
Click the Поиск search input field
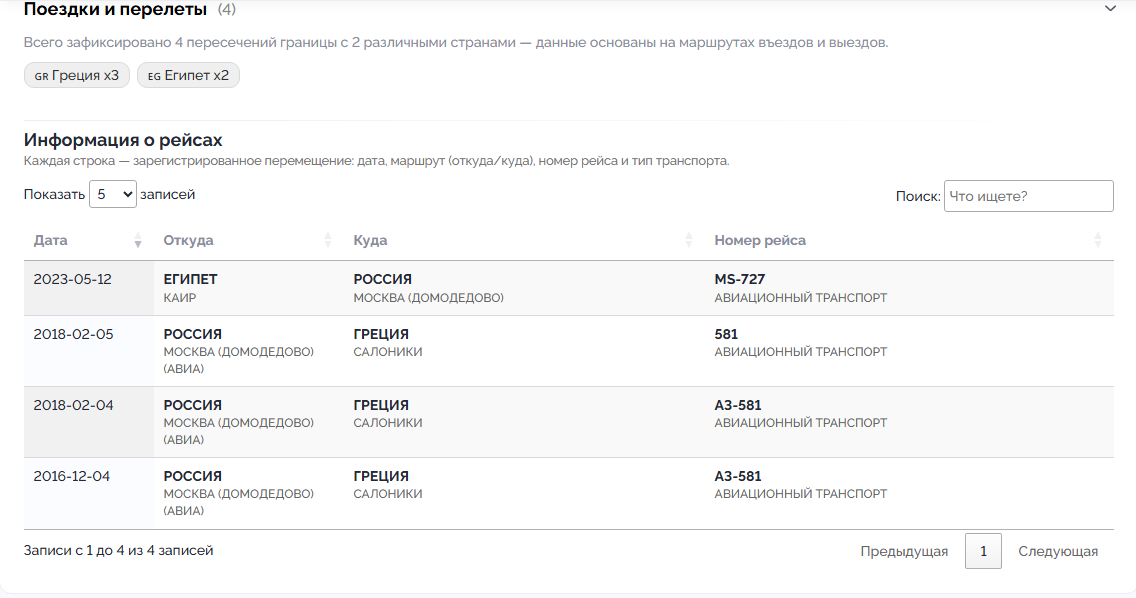click(1028, 196)
